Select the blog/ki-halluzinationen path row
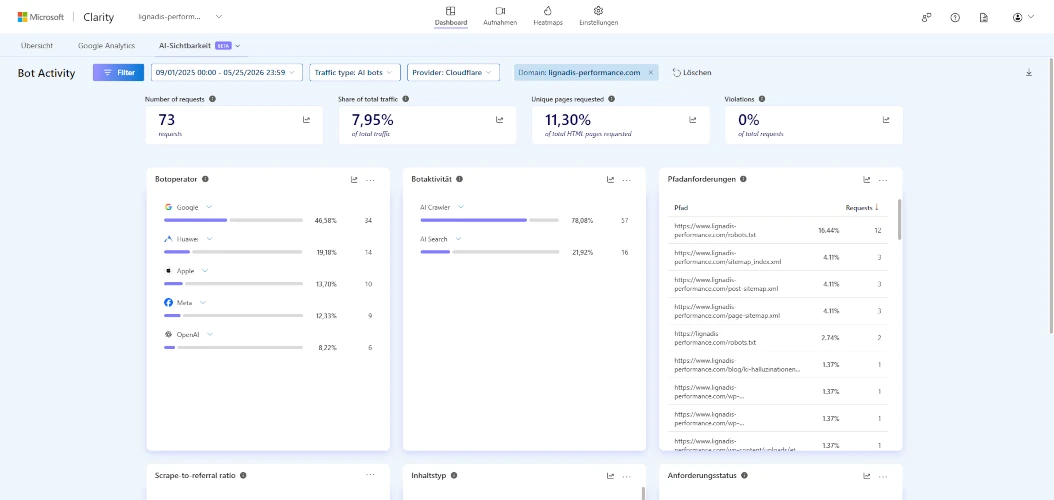The image size is (1054, 500). (x=778, y=364)
